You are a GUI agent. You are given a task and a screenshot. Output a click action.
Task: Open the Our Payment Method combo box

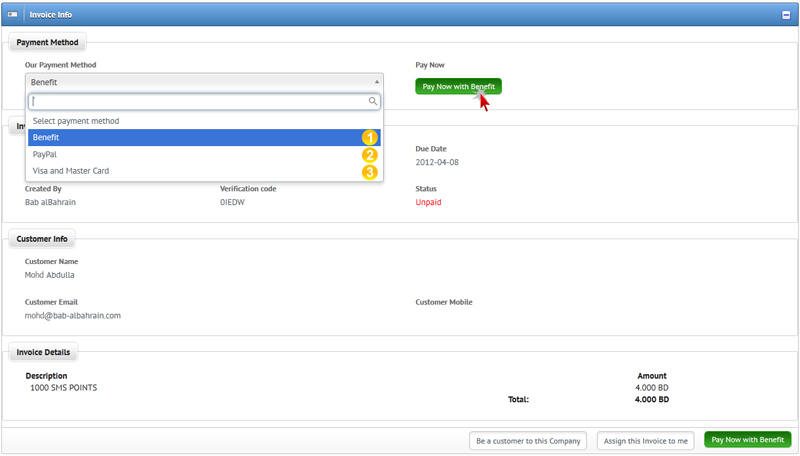(200, 82)
